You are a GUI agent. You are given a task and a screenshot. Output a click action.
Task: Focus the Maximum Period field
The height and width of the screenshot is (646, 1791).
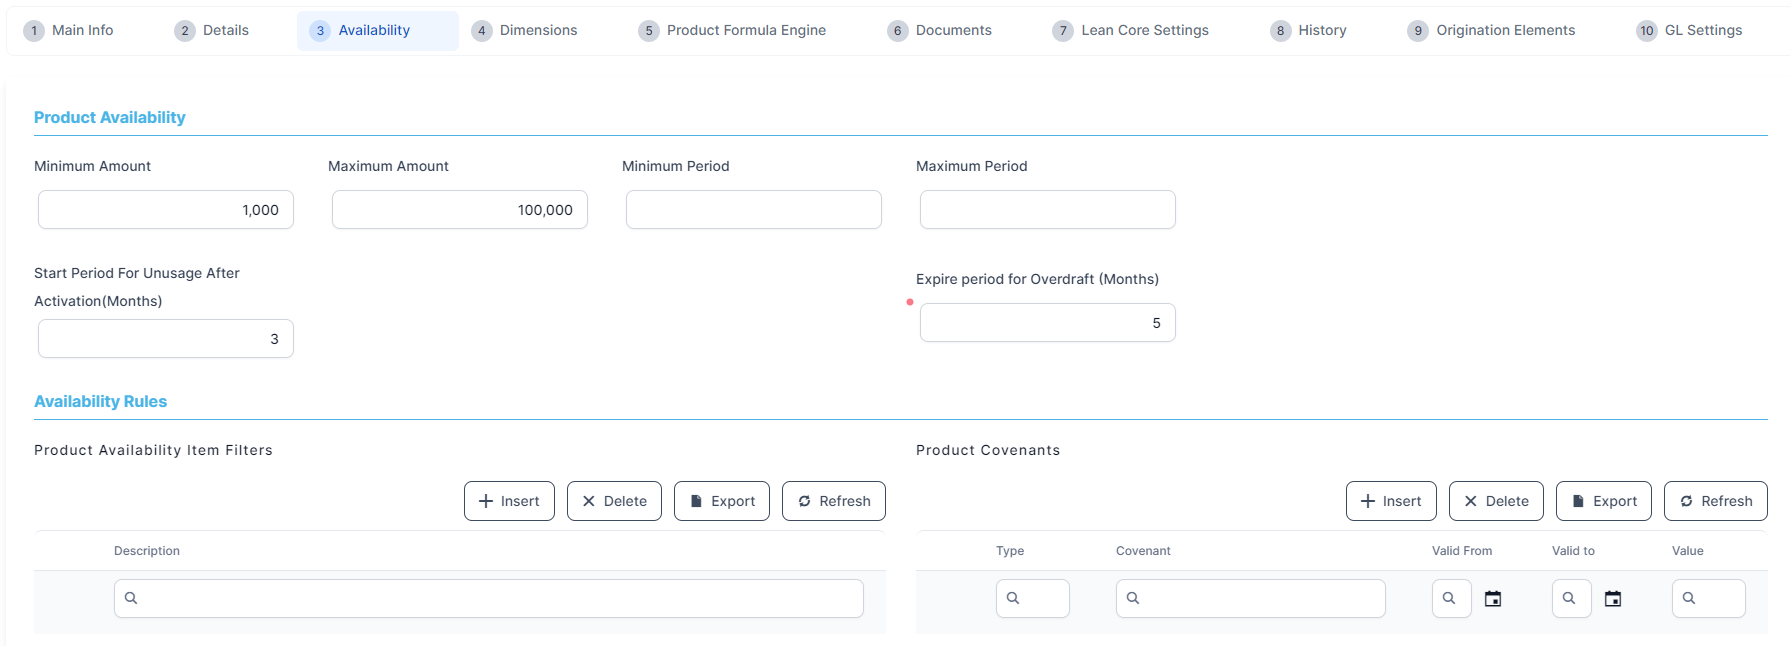coord(1047,210)
